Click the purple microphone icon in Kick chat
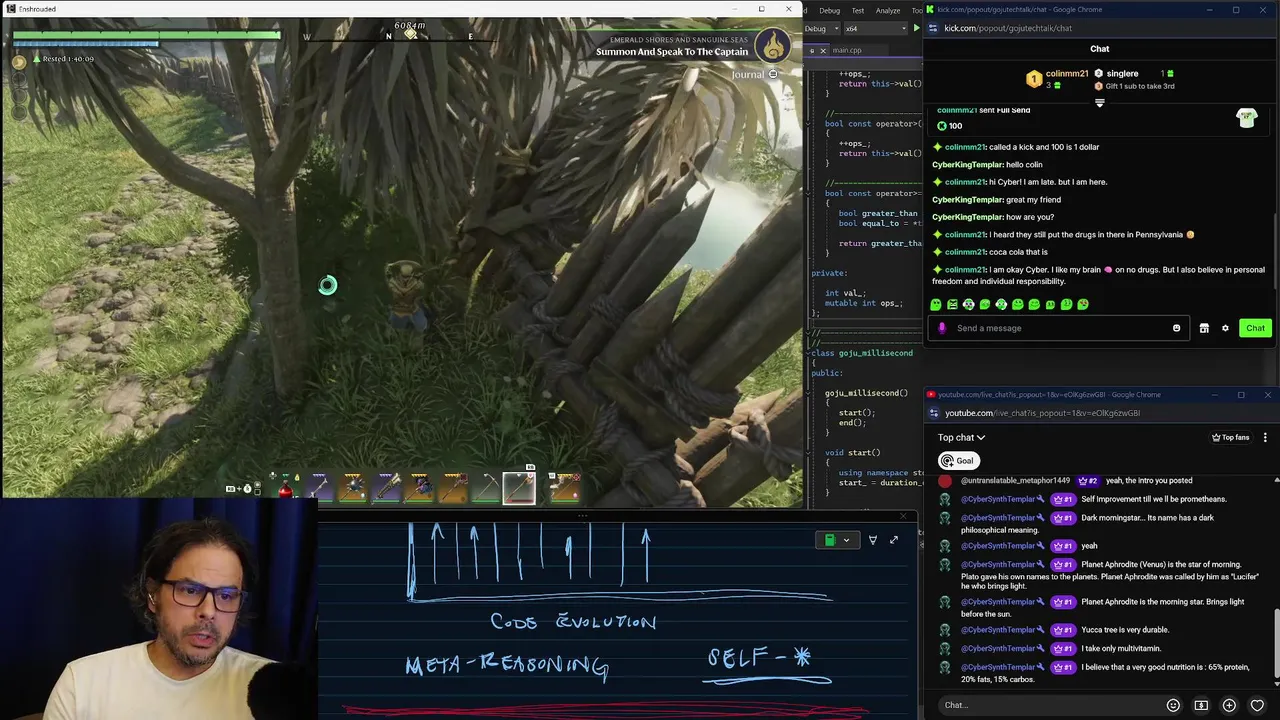 (x=942, y=328)
